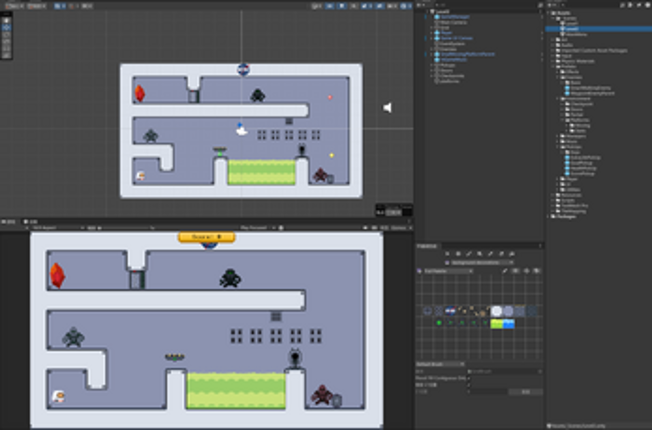Open the Default Brush dropdown
Screen dimensions: 652x430
pos(441,364)
